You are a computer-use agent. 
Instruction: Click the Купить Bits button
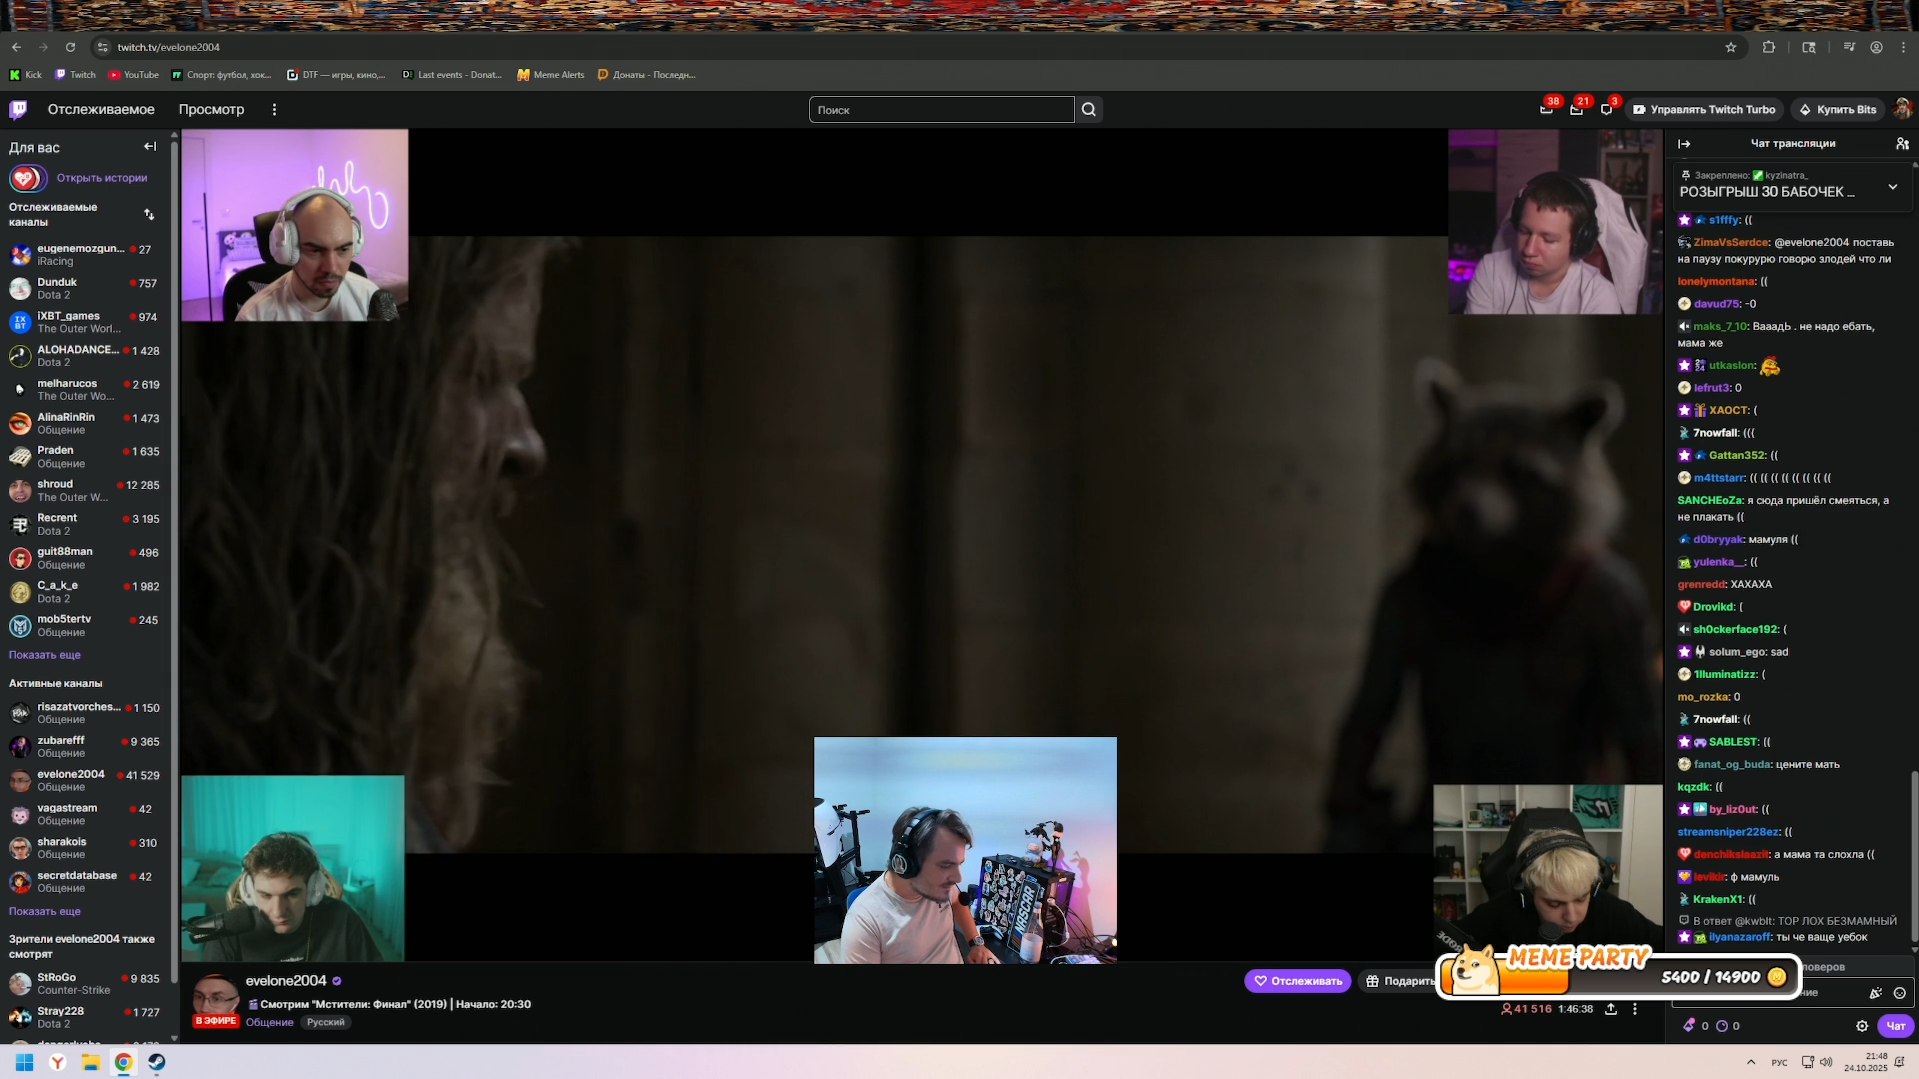(x=1837, y=109)
